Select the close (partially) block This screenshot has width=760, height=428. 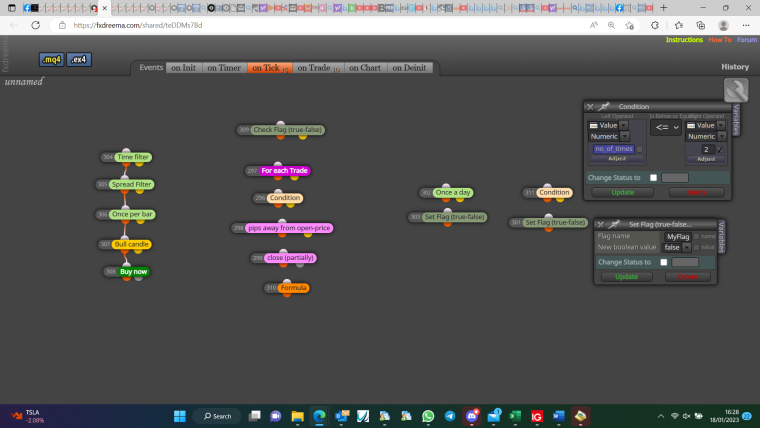point(290,258)
